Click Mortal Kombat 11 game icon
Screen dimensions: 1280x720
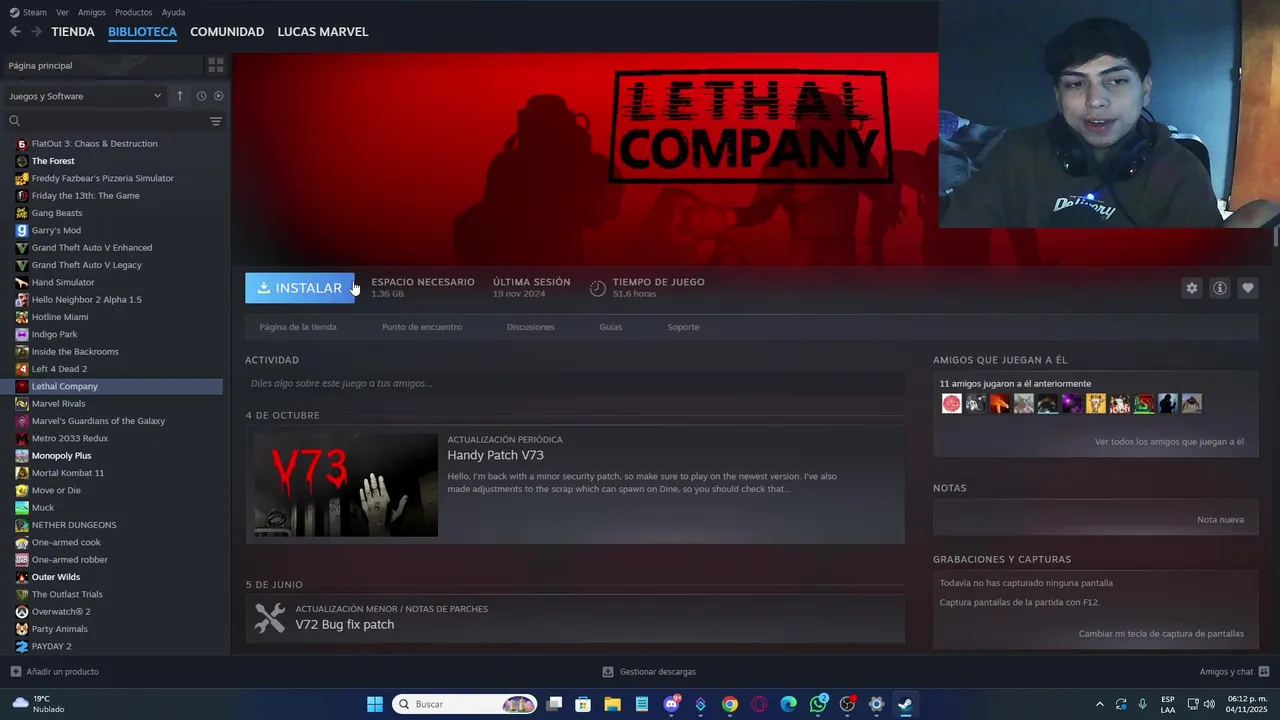22,473
